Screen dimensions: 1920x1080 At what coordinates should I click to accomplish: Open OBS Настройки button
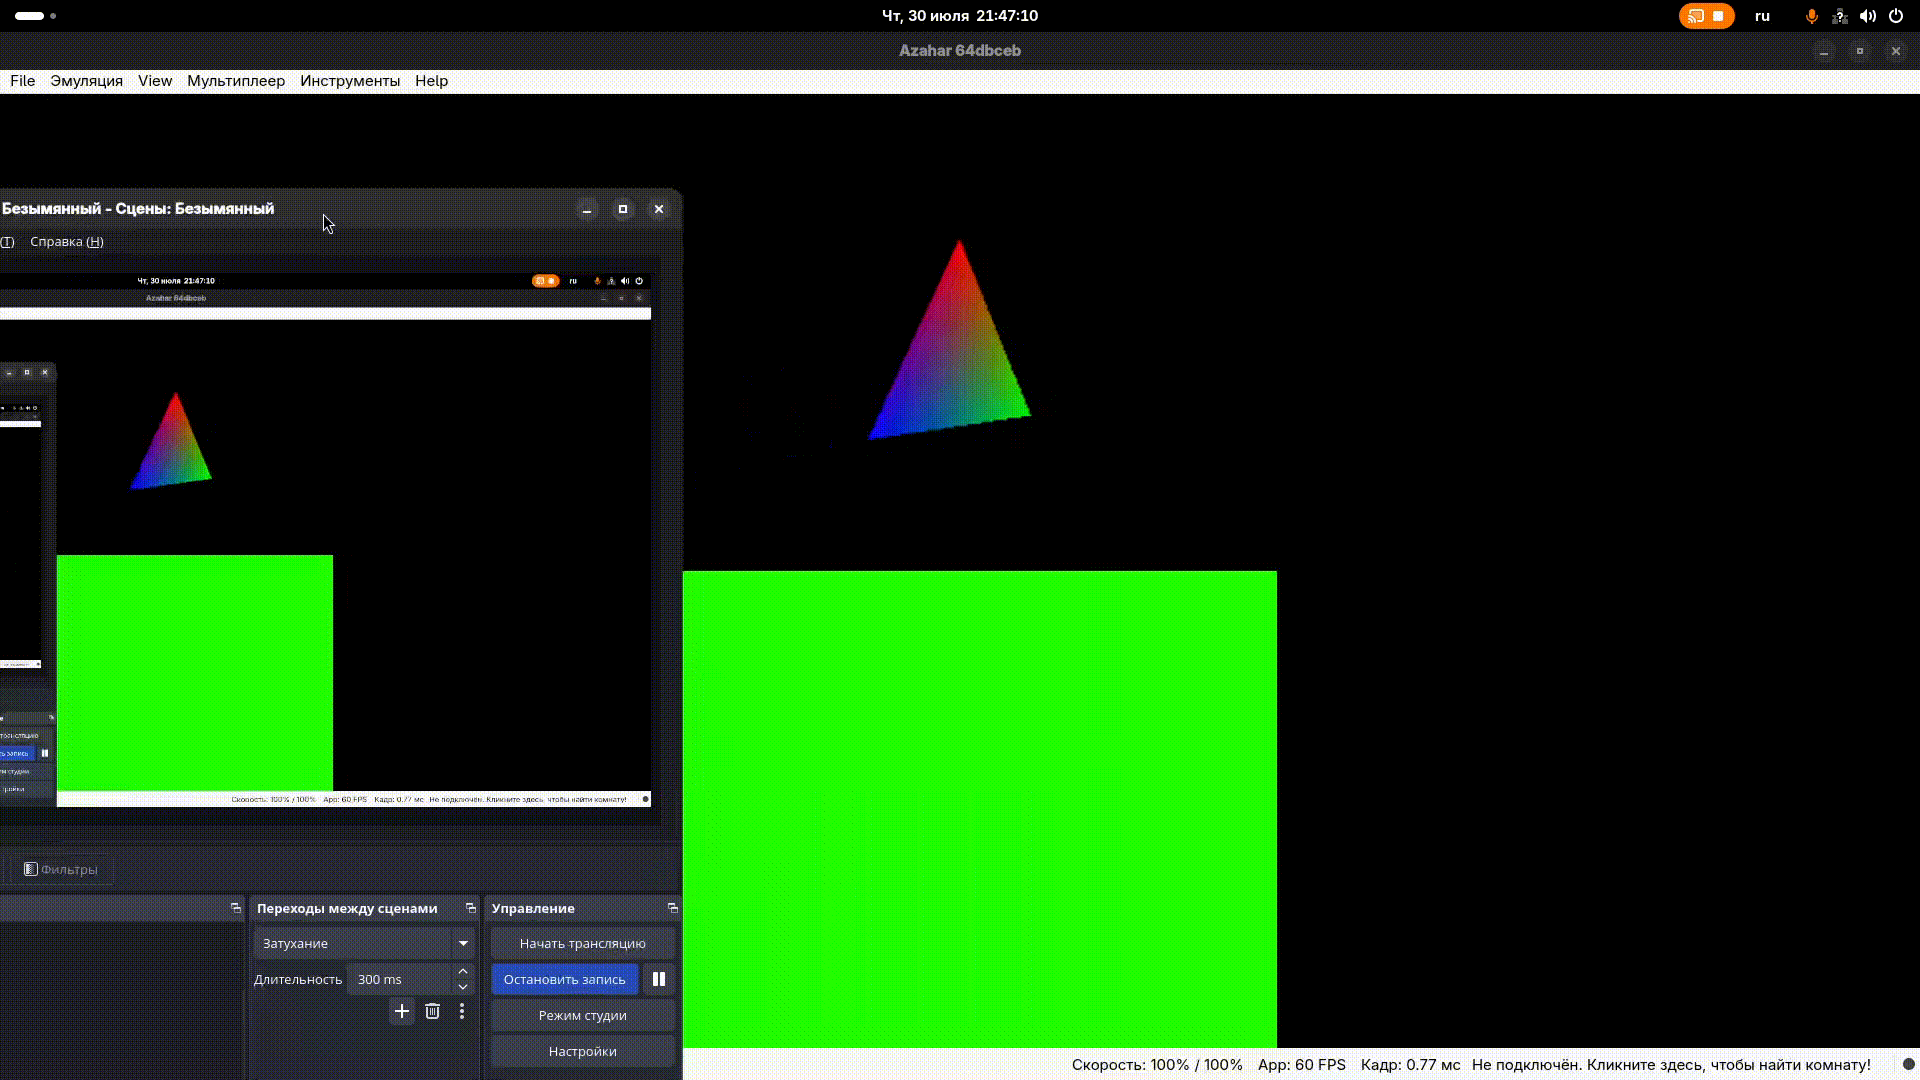582,1051
